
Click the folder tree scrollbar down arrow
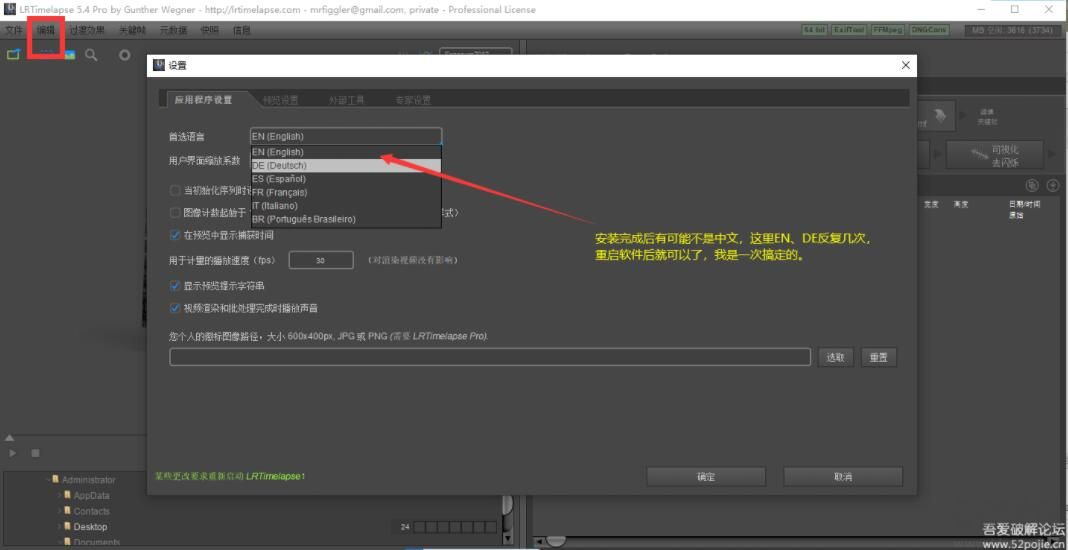coord(507,538)
